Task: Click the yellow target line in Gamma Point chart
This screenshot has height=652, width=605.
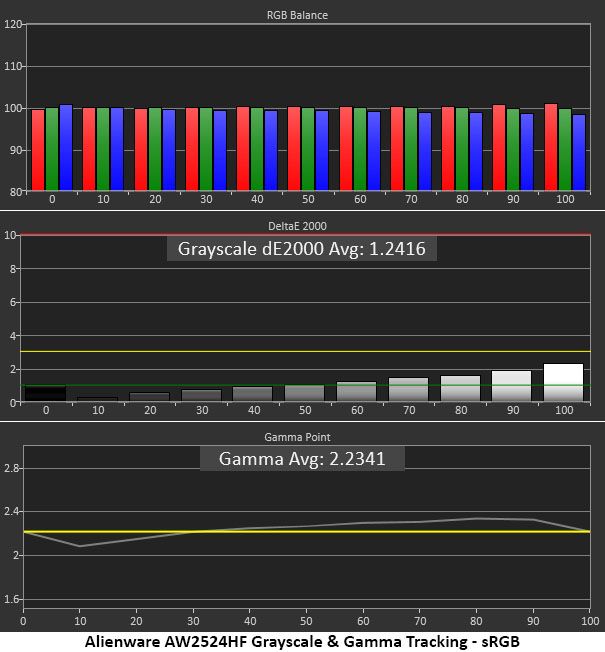Action: tap(307, 531)
